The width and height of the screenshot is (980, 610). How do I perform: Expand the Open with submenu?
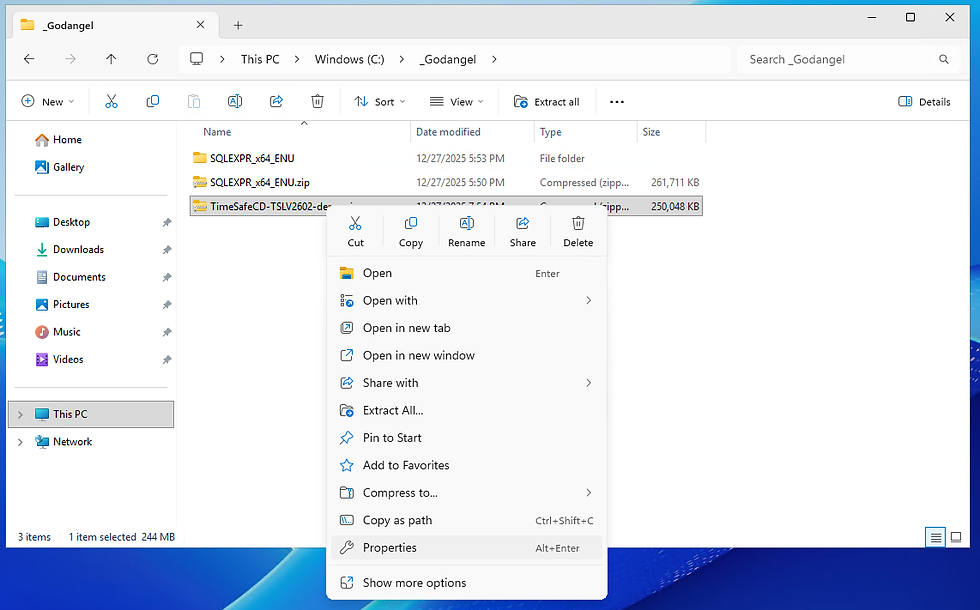[x=466, y=301]
